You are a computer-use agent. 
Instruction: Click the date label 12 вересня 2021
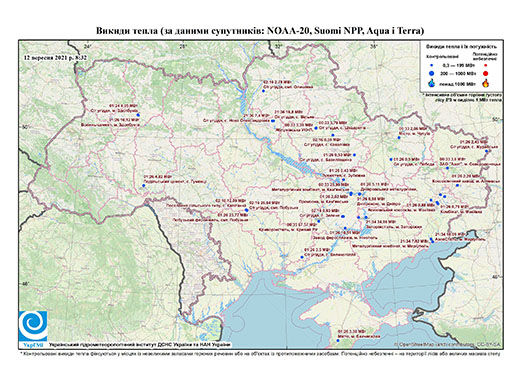(55, 57)
